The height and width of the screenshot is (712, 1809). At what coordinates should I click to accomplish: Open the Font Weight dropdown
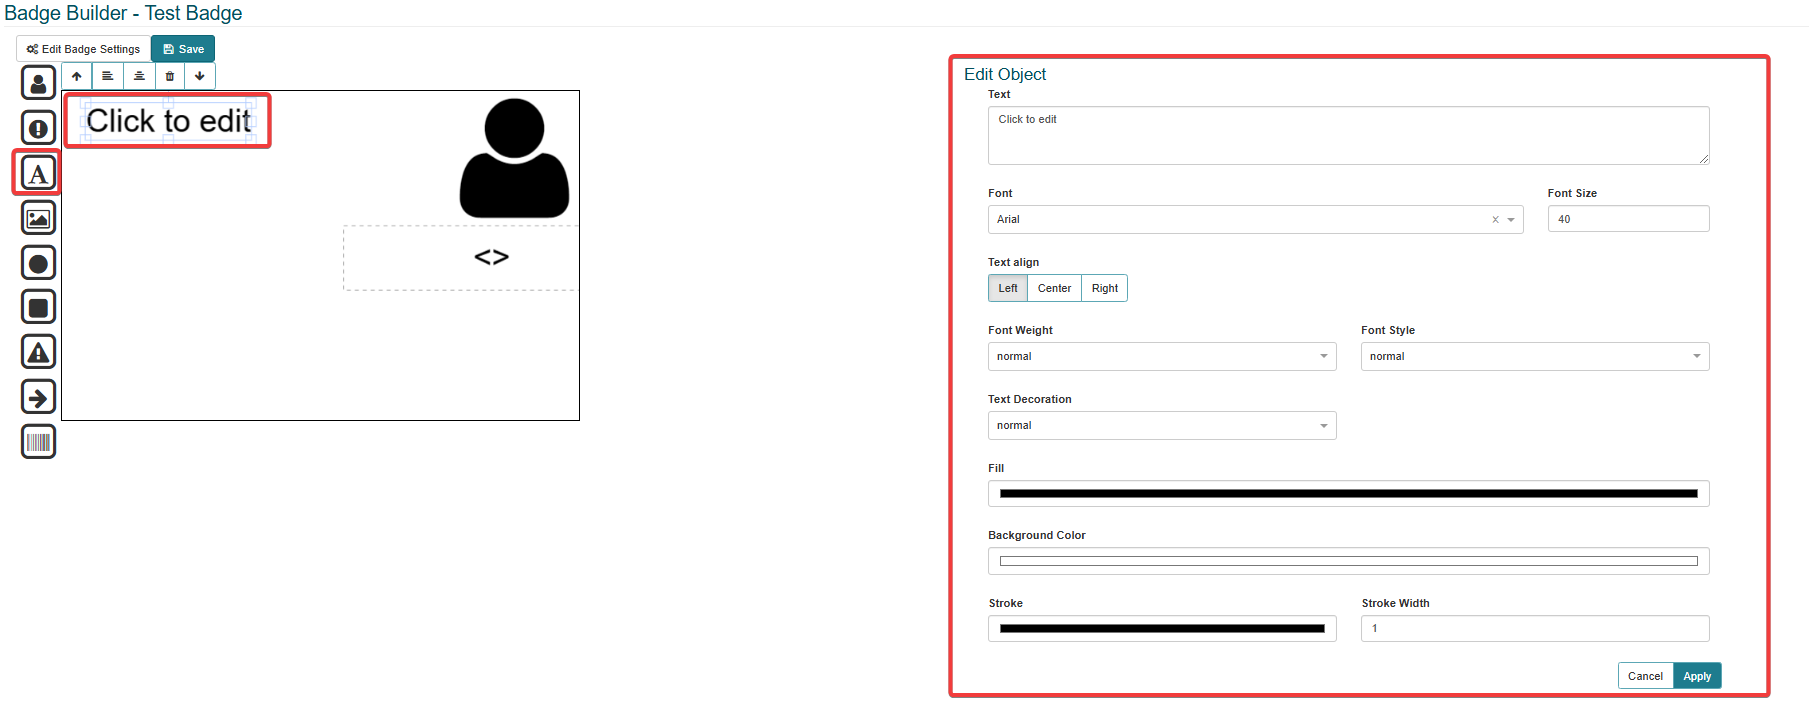tap(1161, 356)
